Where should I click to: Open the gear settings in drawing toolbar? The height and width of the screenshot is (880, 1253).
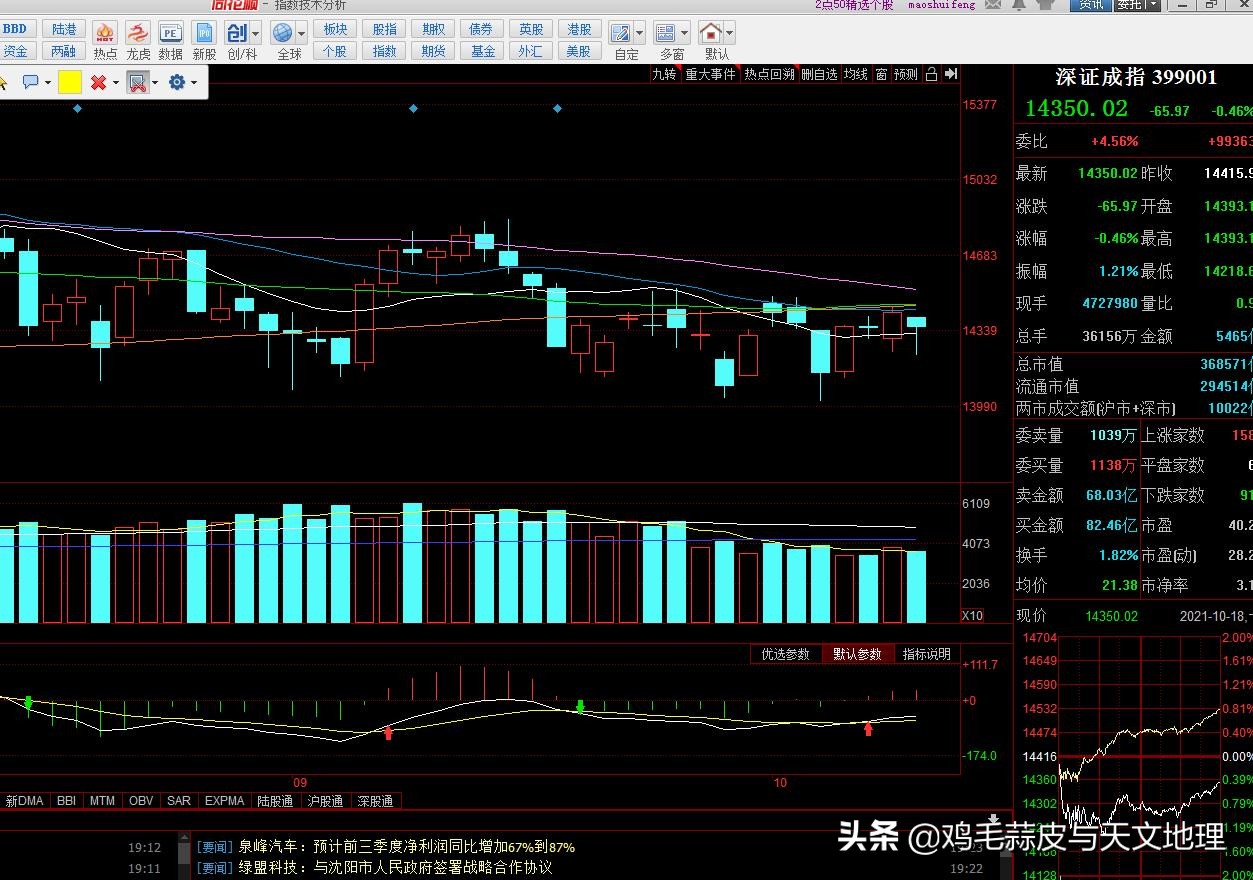click(x=177, y=83)
